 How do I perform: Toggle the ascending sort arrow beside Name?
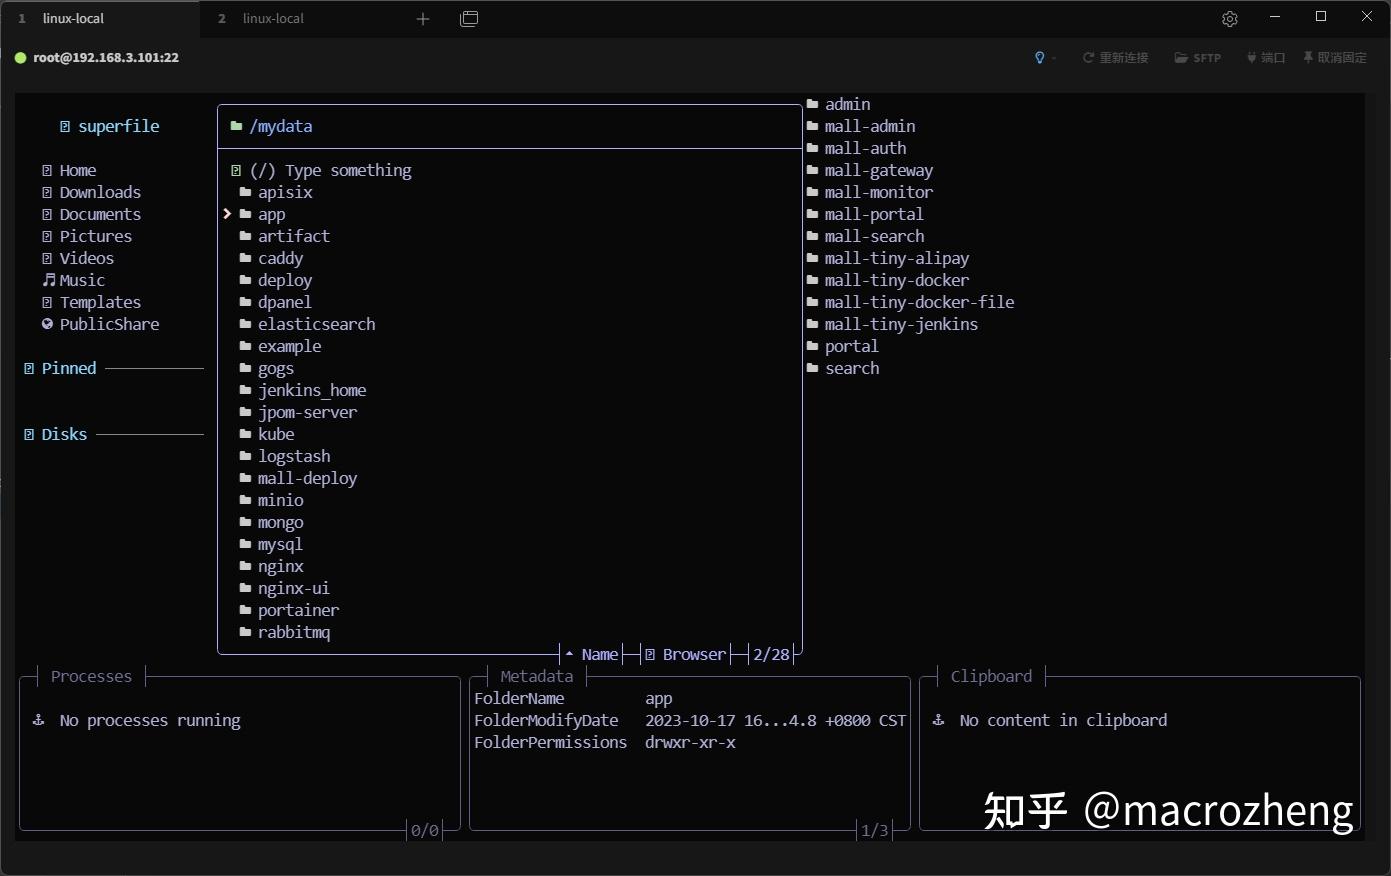click(567, 654)
